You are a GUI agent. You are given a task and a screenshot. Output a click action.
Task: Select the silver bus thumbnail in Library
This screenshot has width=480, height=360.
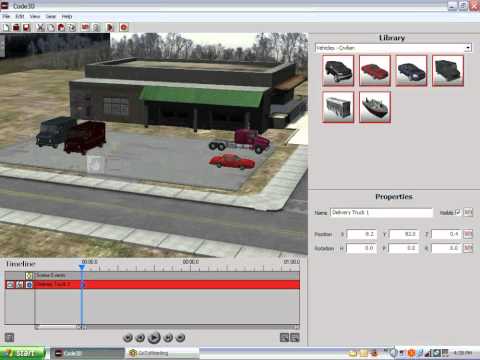point(338,107)
